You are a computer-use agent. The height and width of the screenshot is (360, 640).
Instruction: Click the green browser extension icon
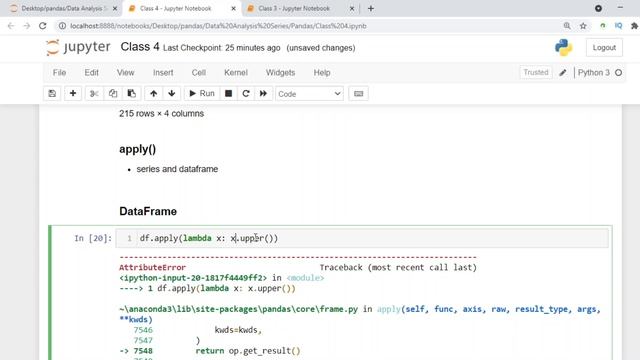point(602,26)
